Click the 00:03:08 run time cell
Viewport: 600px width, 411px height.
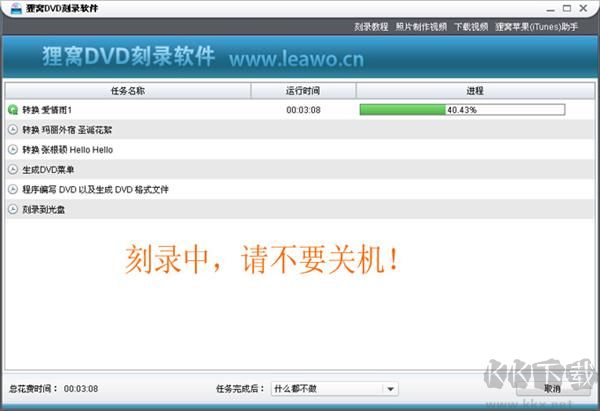[x=303, y=110]
